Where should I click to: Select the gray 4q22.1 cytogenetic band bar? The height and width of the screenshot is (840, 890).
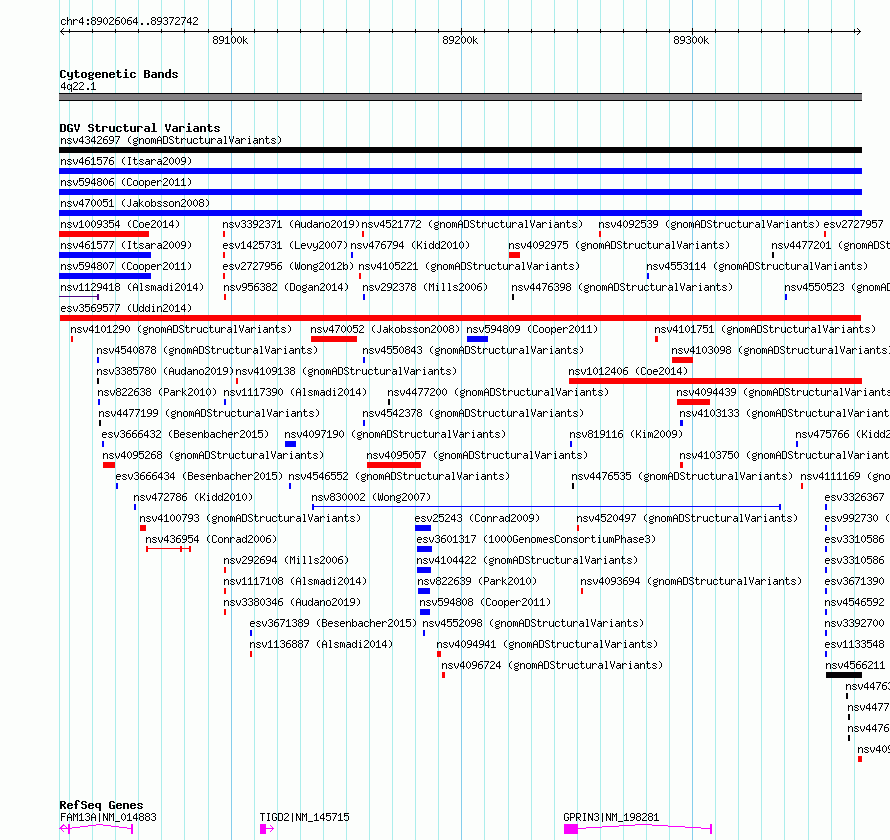tap(460, 97)
